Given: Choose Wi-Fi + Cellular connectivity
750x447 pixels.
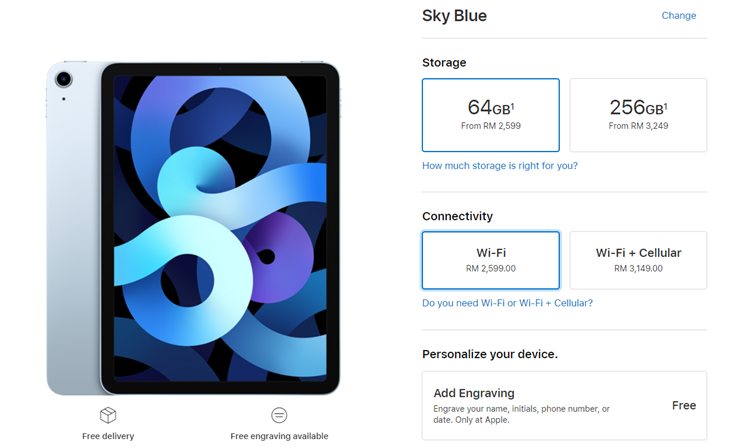Looking at the screenshot, I should 638,261.
